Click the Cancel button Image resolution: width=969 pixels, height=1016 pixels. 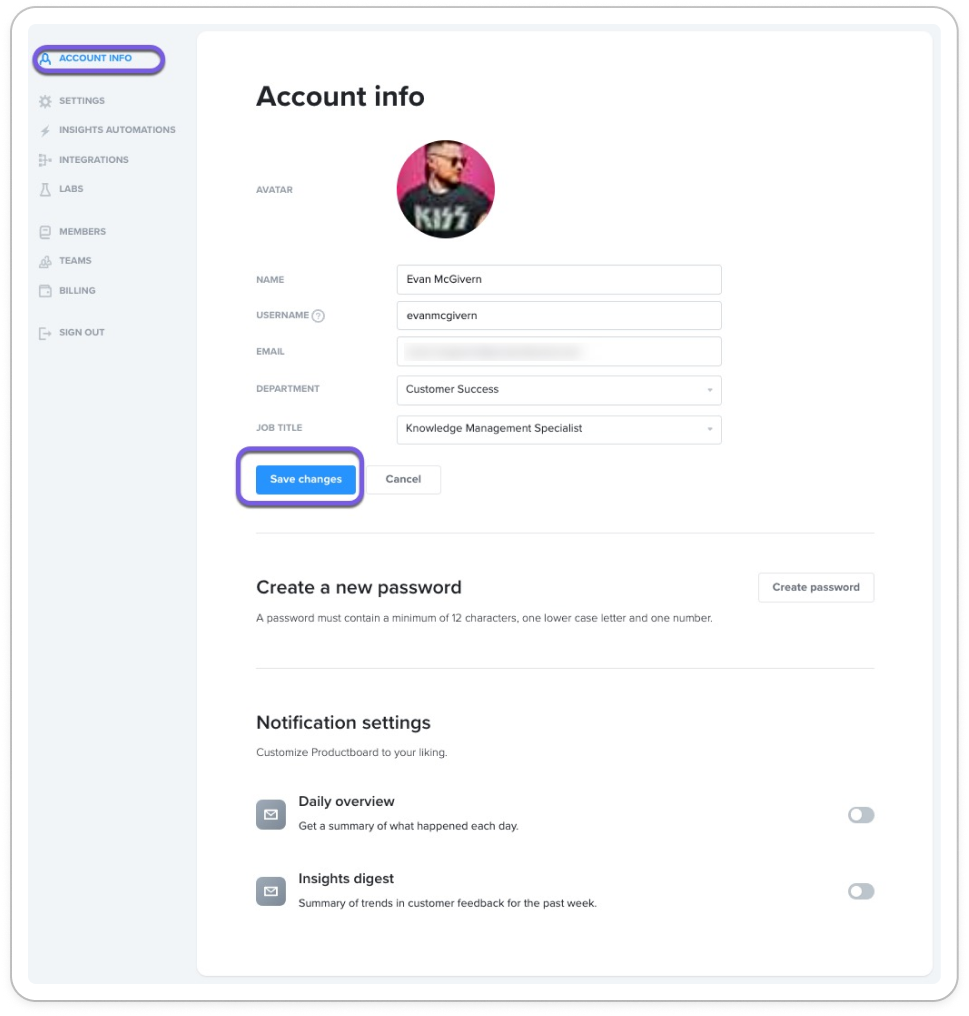[x=403, y=479]
